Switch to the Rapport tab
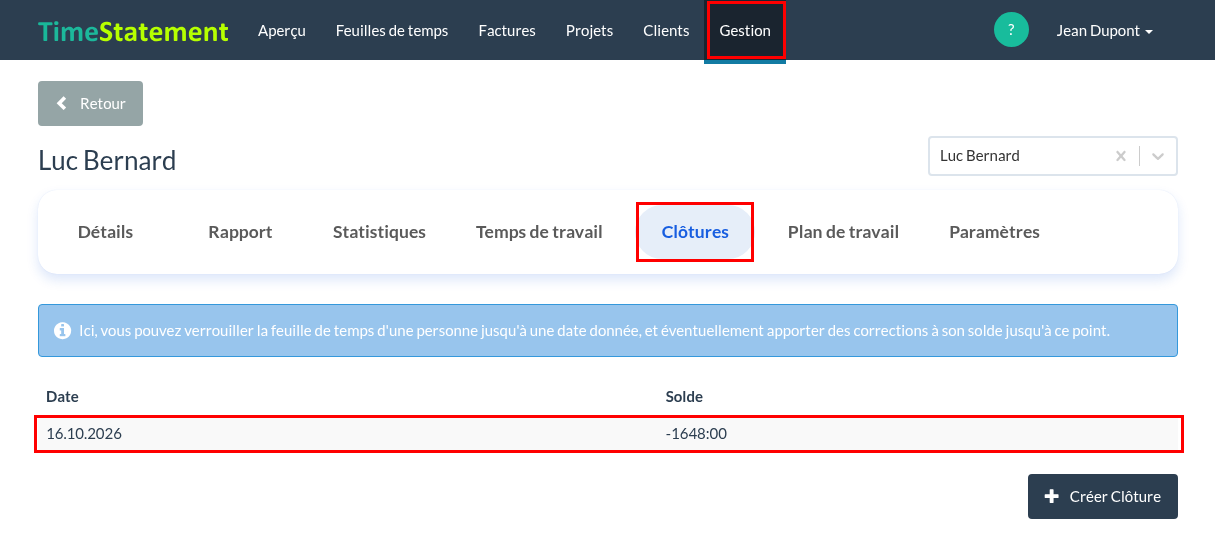The width and height of the screenshot is (1215, 553). [x=240, y=232]
